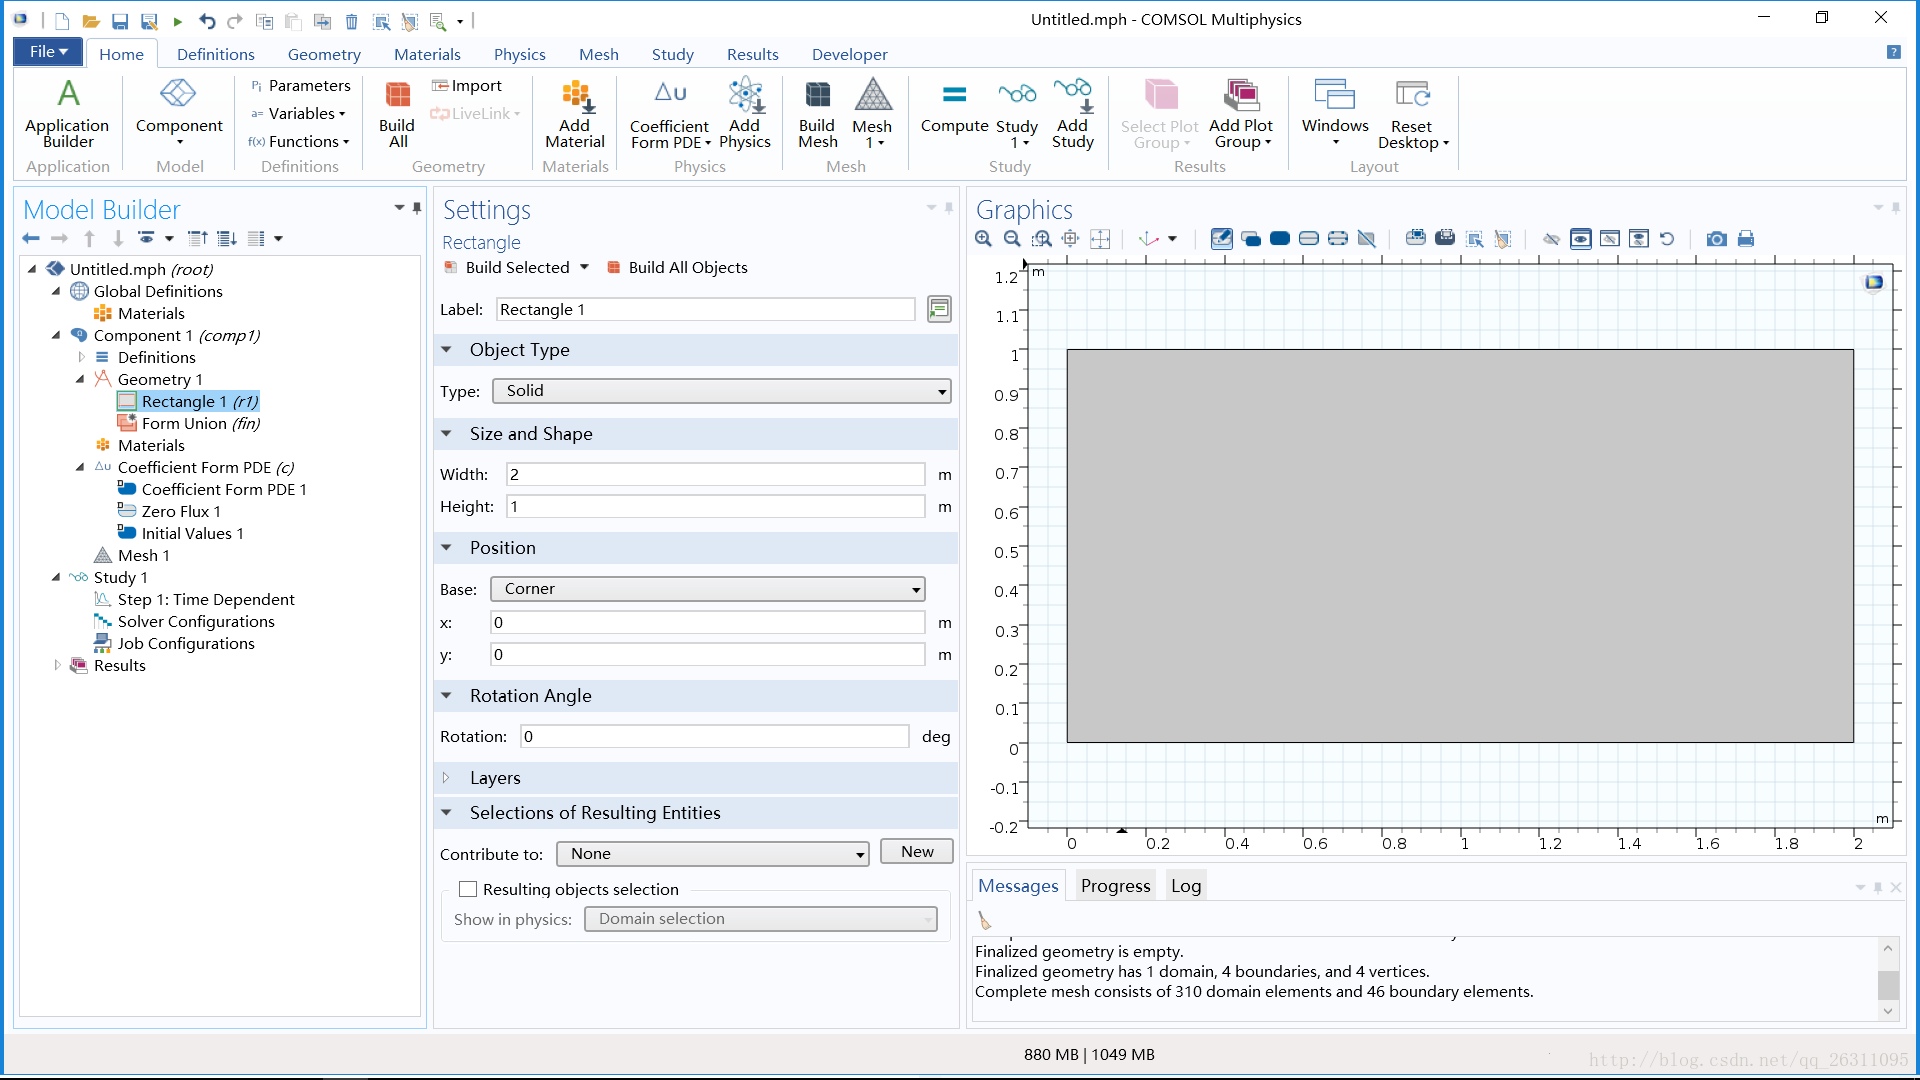This screenshot has width=1920, height=1080.
Task: Toggle View Unhidden objects button
Action: (x=1580, y=239)
